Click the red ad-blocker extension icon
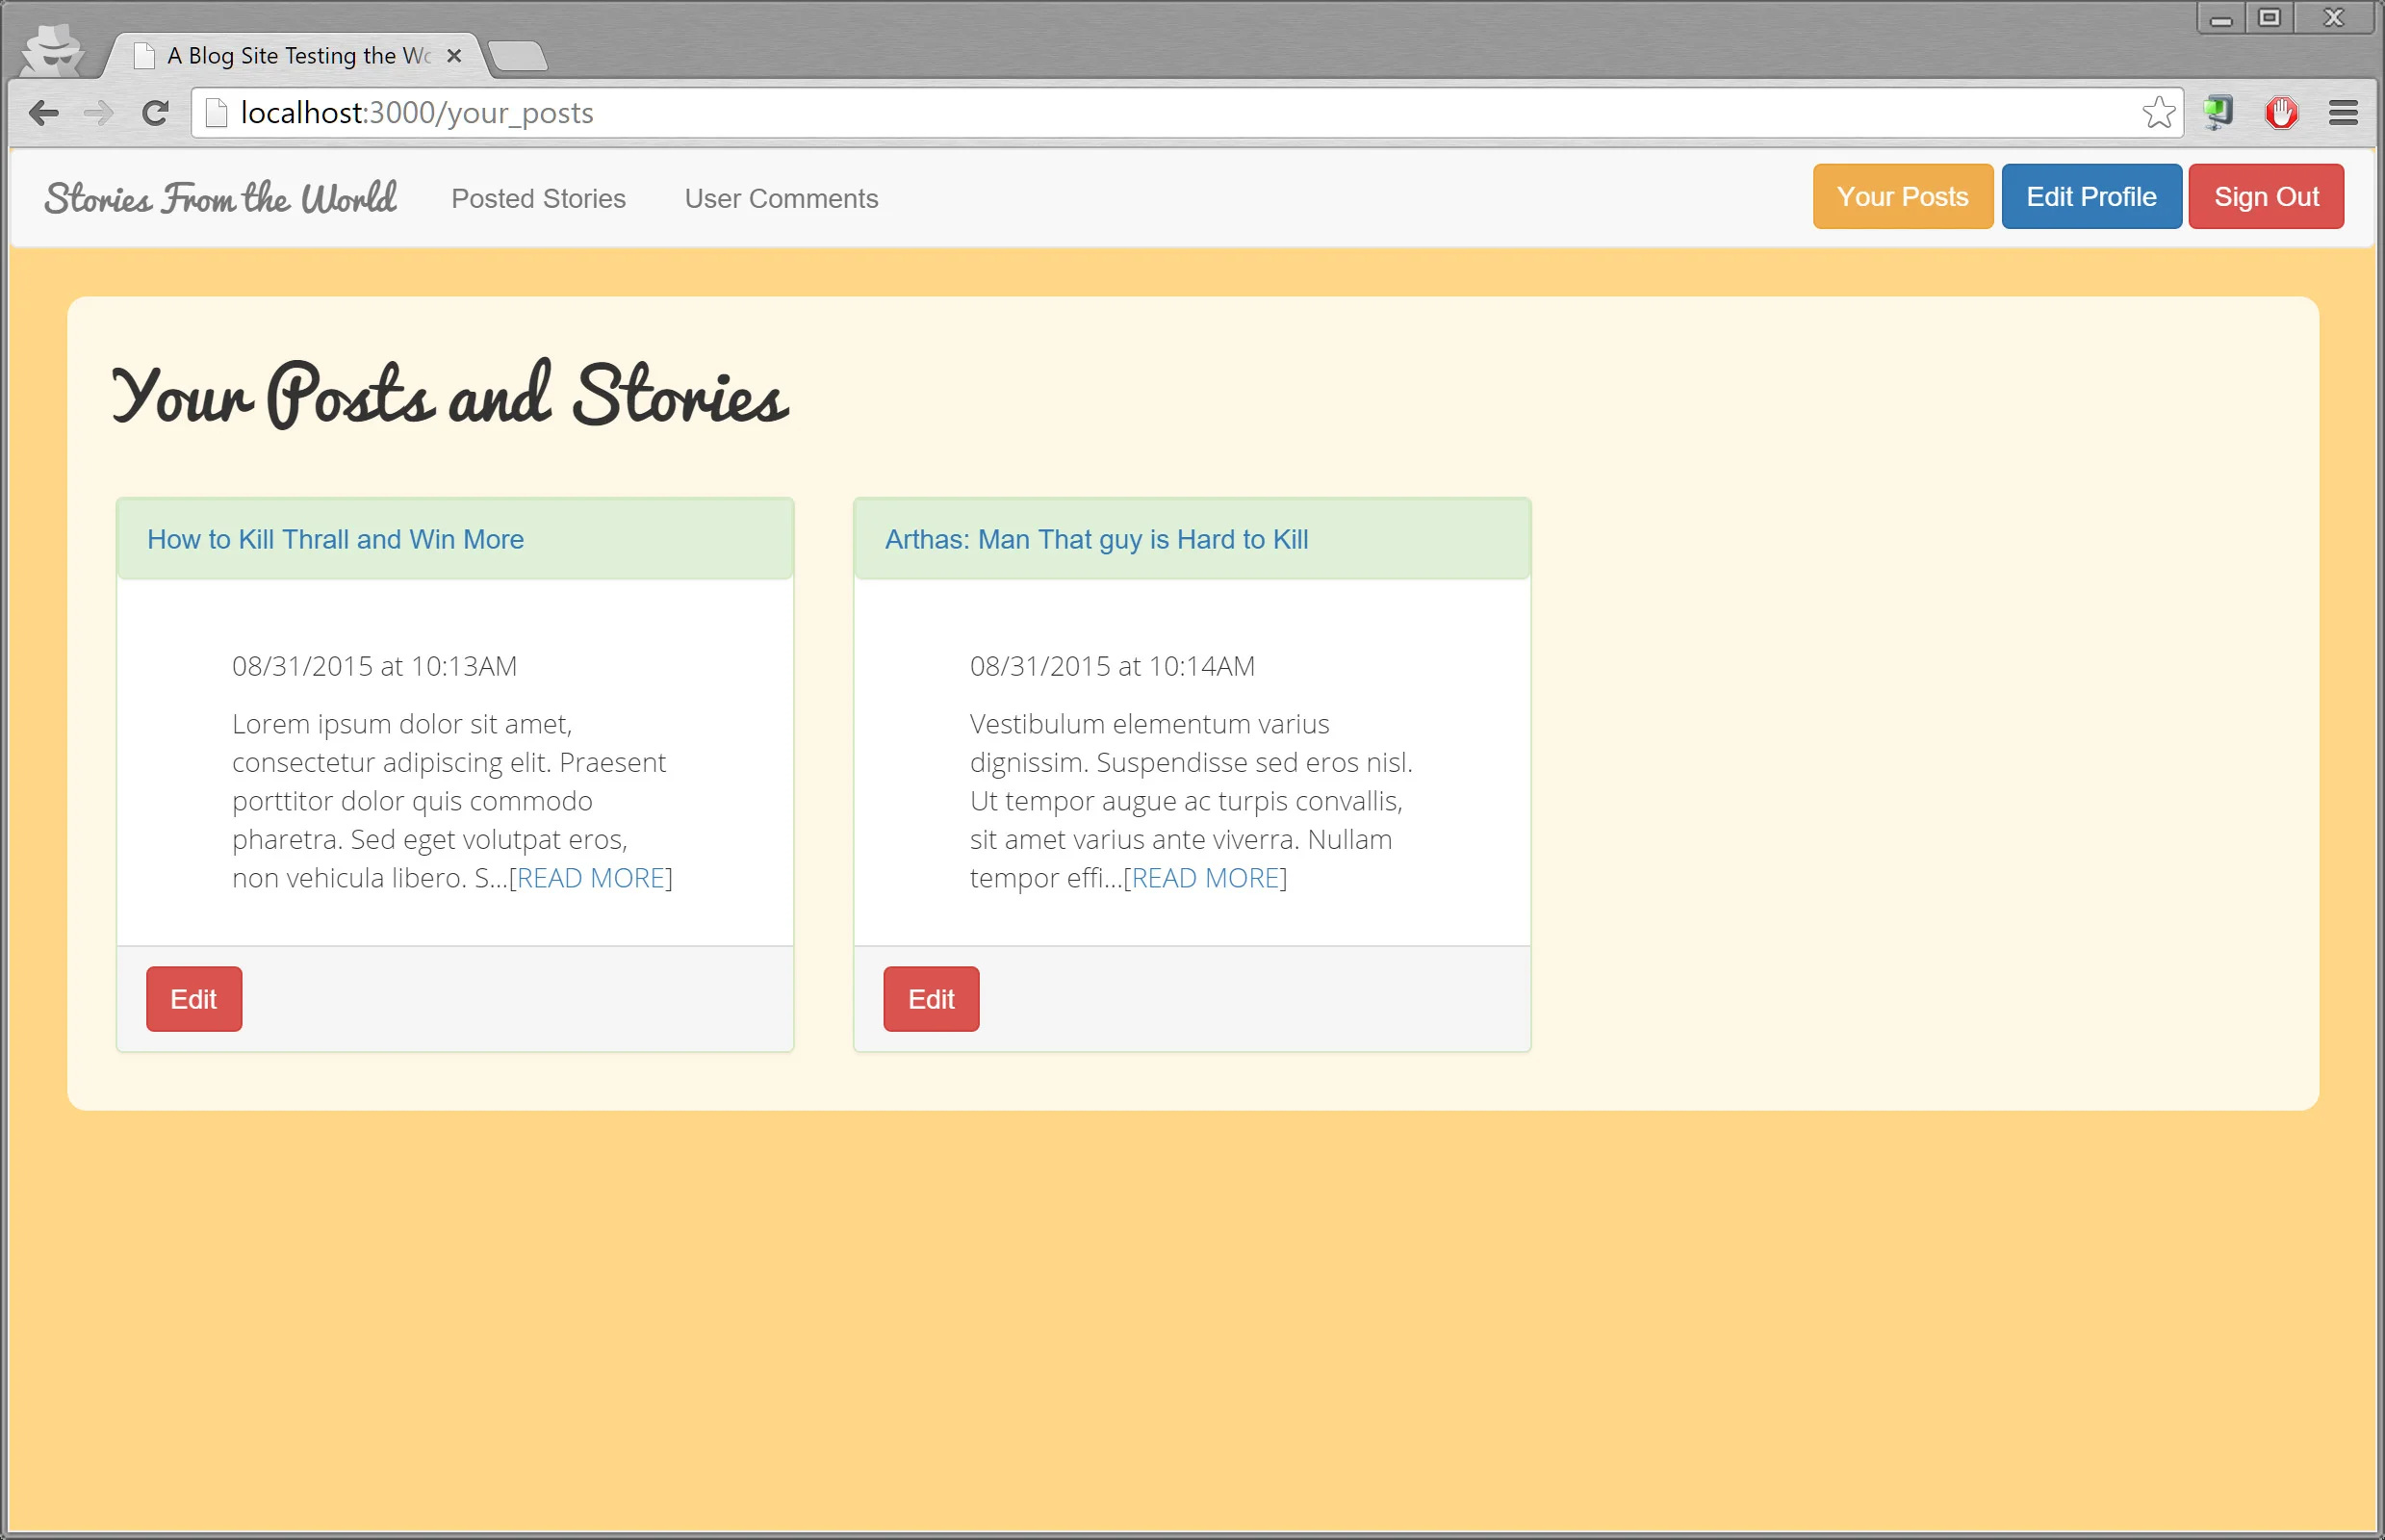The width and height of the screenshot is (2385, 1540). tap(2281, 112)
